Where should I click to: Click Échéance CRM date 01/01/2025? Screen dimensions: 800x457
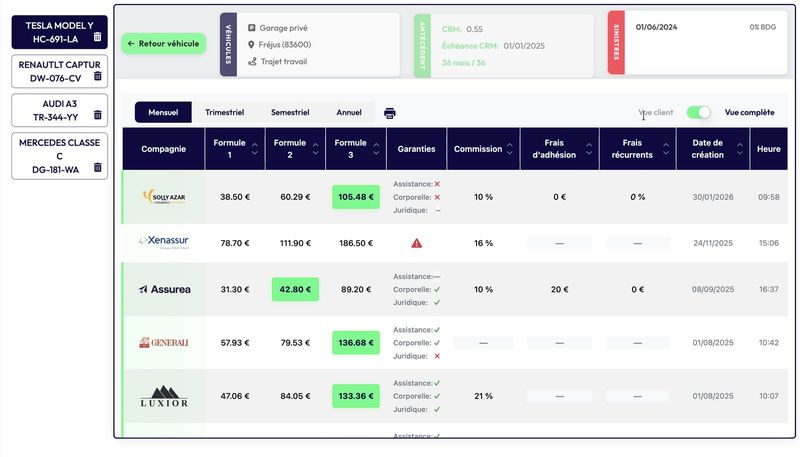tap(524, 46)
